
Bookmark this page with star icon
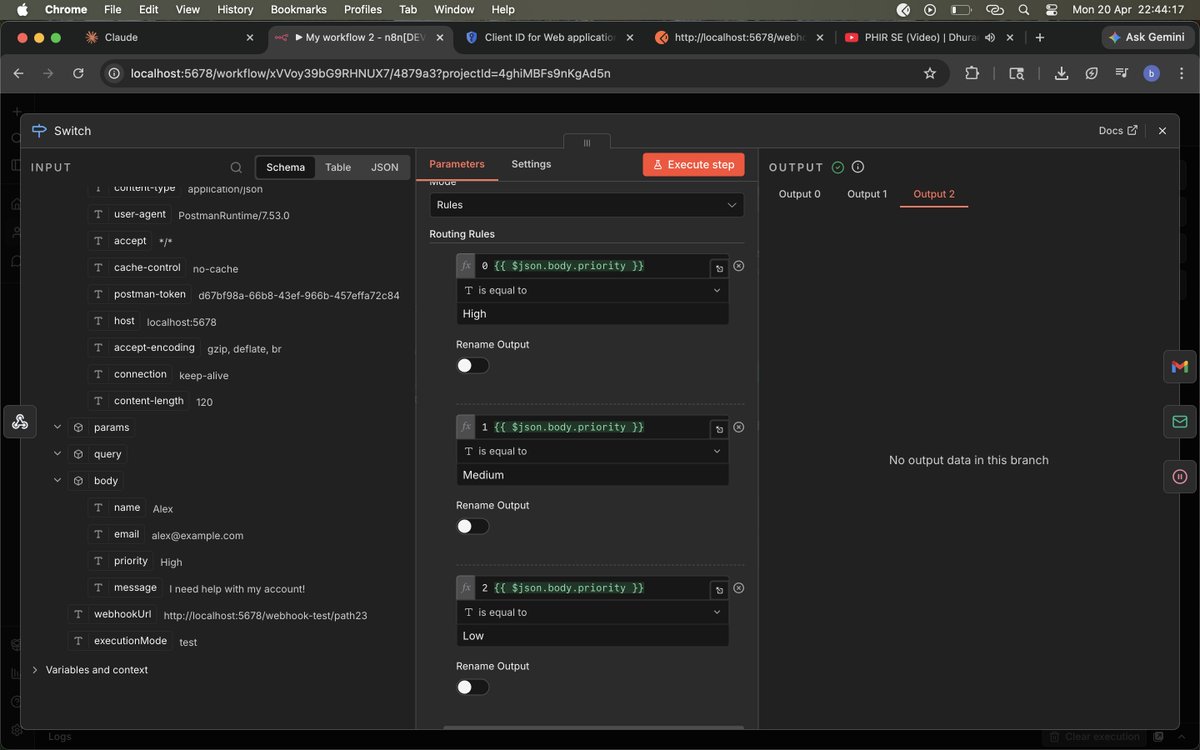930,73
